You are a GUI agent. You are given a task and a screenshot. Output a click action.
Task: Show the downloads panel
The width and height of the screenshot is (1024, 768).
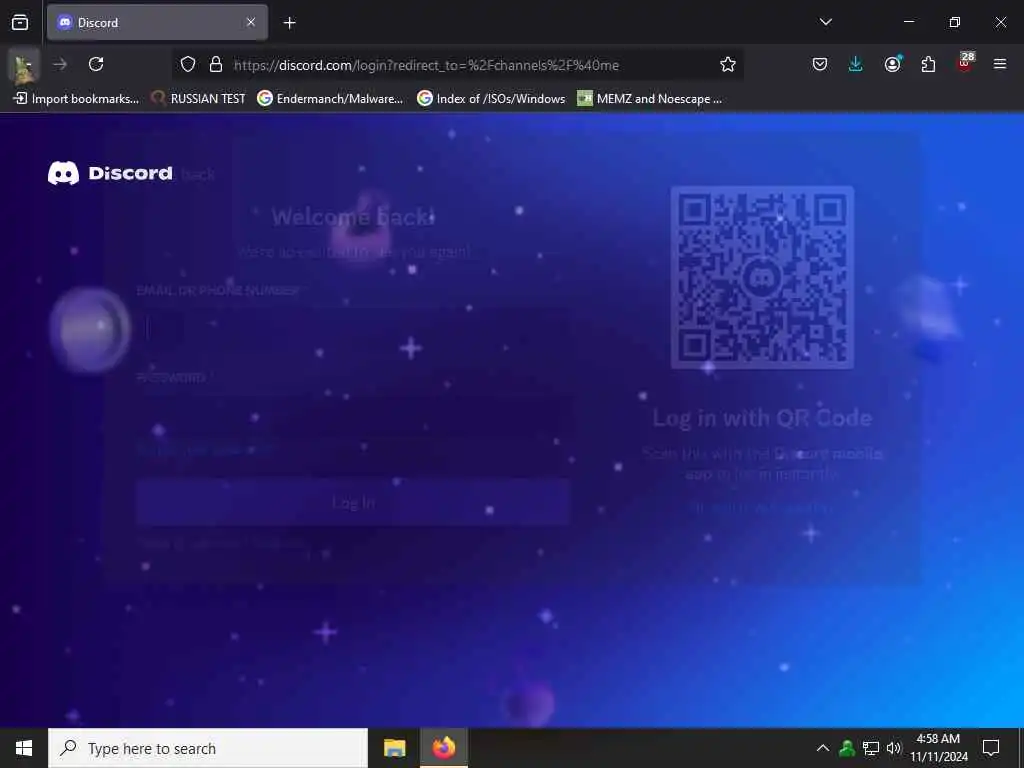click(856, 64)
